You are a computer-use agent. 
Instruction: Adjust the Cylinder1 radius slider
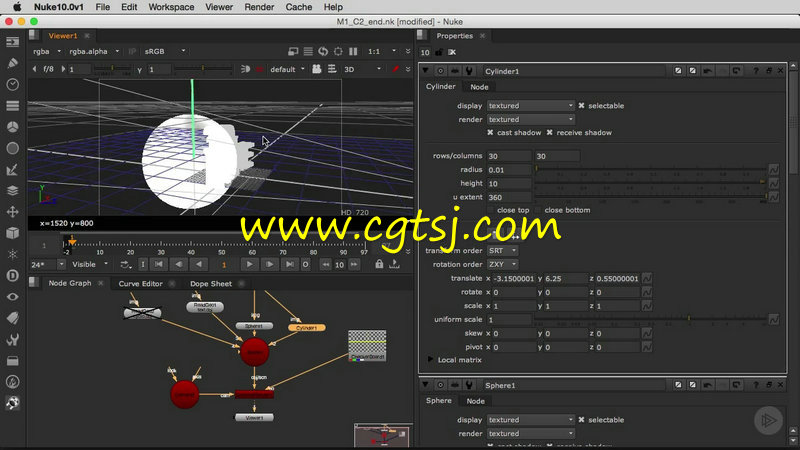click(x=651, y=169)
